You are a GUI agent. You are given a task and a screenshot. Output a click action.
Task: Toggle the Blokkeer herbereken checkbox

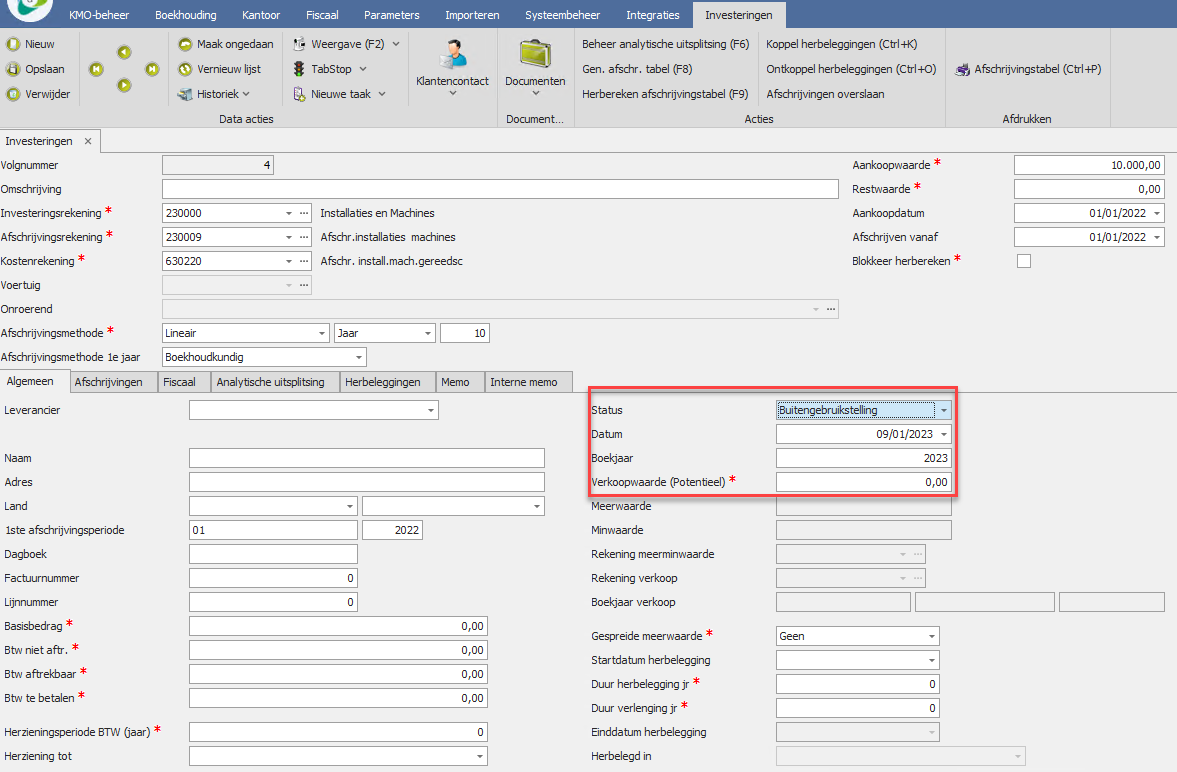[1023, 261]
